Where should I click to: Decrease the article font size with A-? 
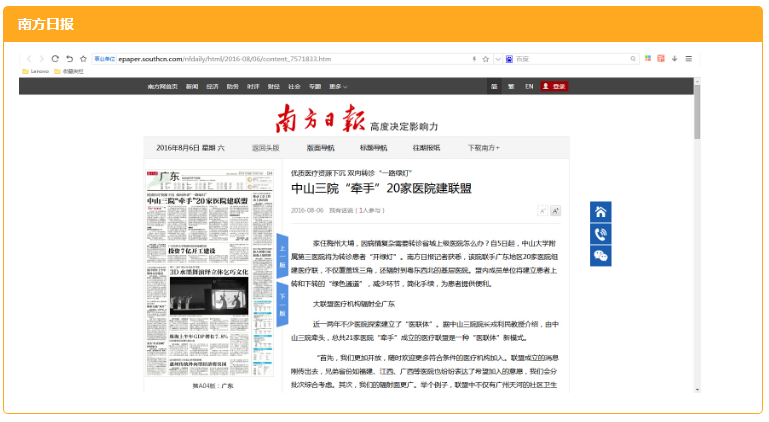click(x=542, y=211)
